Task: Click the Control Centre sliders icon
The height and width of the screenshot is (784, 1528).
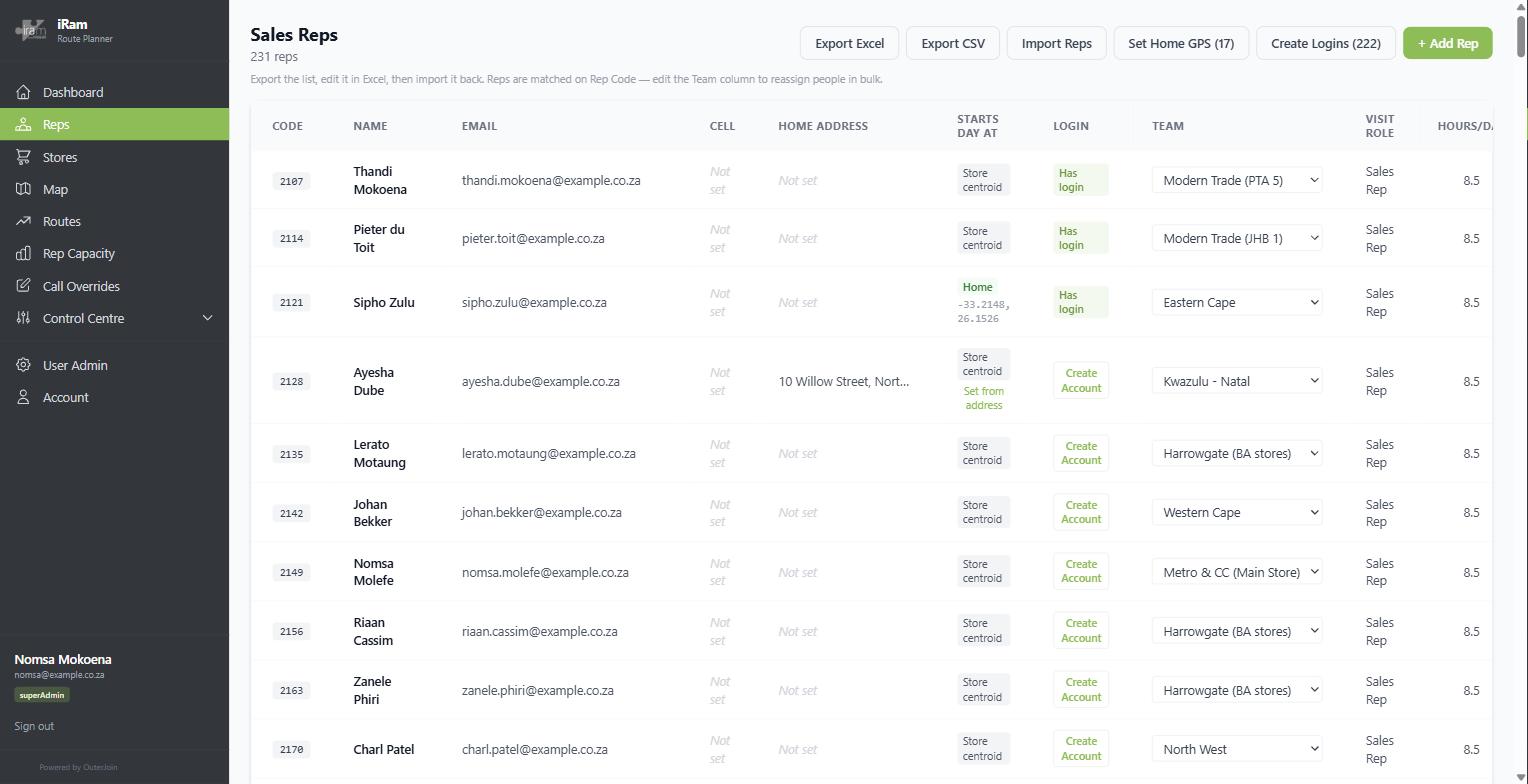Action: pyautogui.click(x=23, y=318)
